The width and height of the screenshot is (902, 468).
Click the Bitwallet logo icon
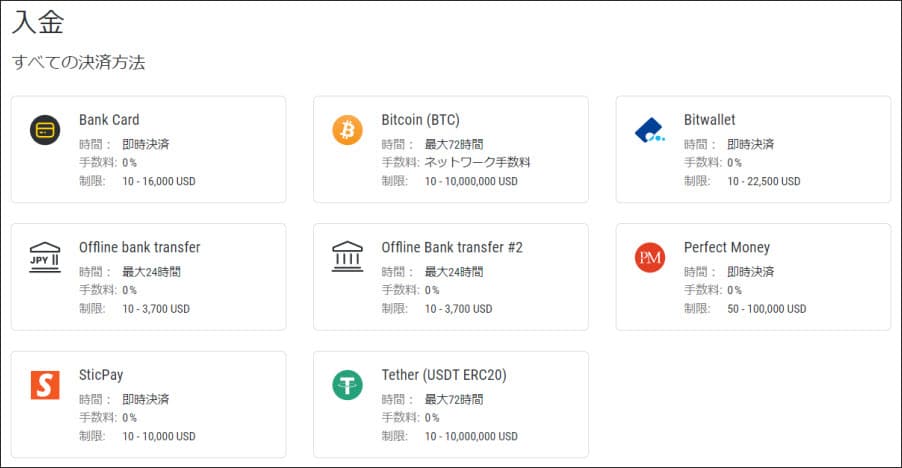650,130
